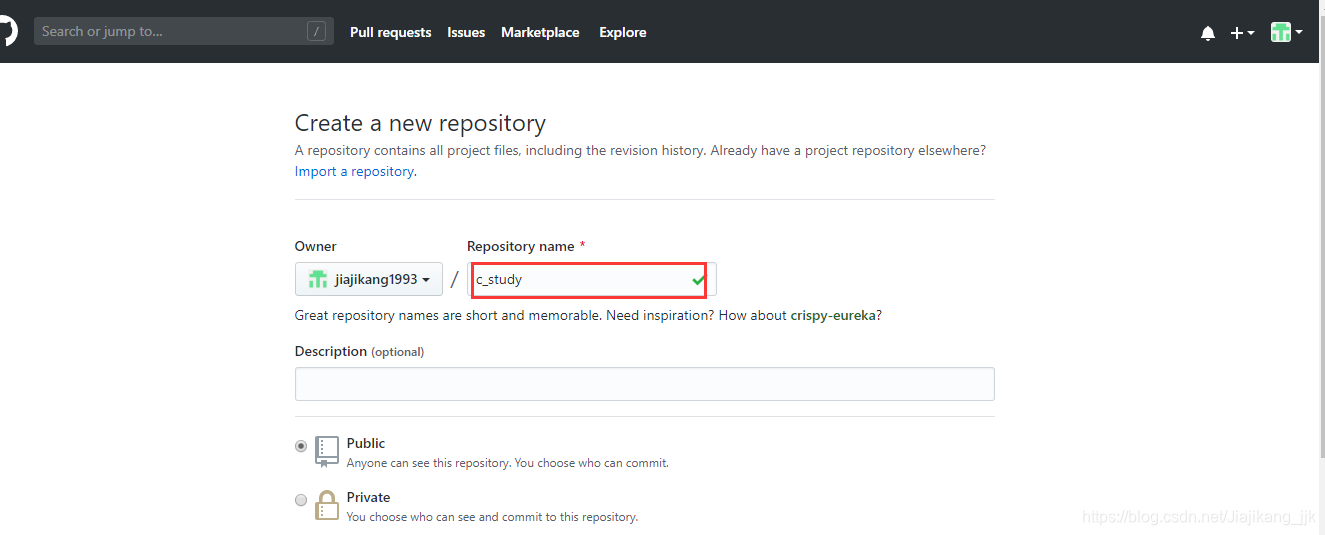Open Marketplace from top navigation
The width and height of the screenshot is (1325, 535).
(x=540, y=32)
